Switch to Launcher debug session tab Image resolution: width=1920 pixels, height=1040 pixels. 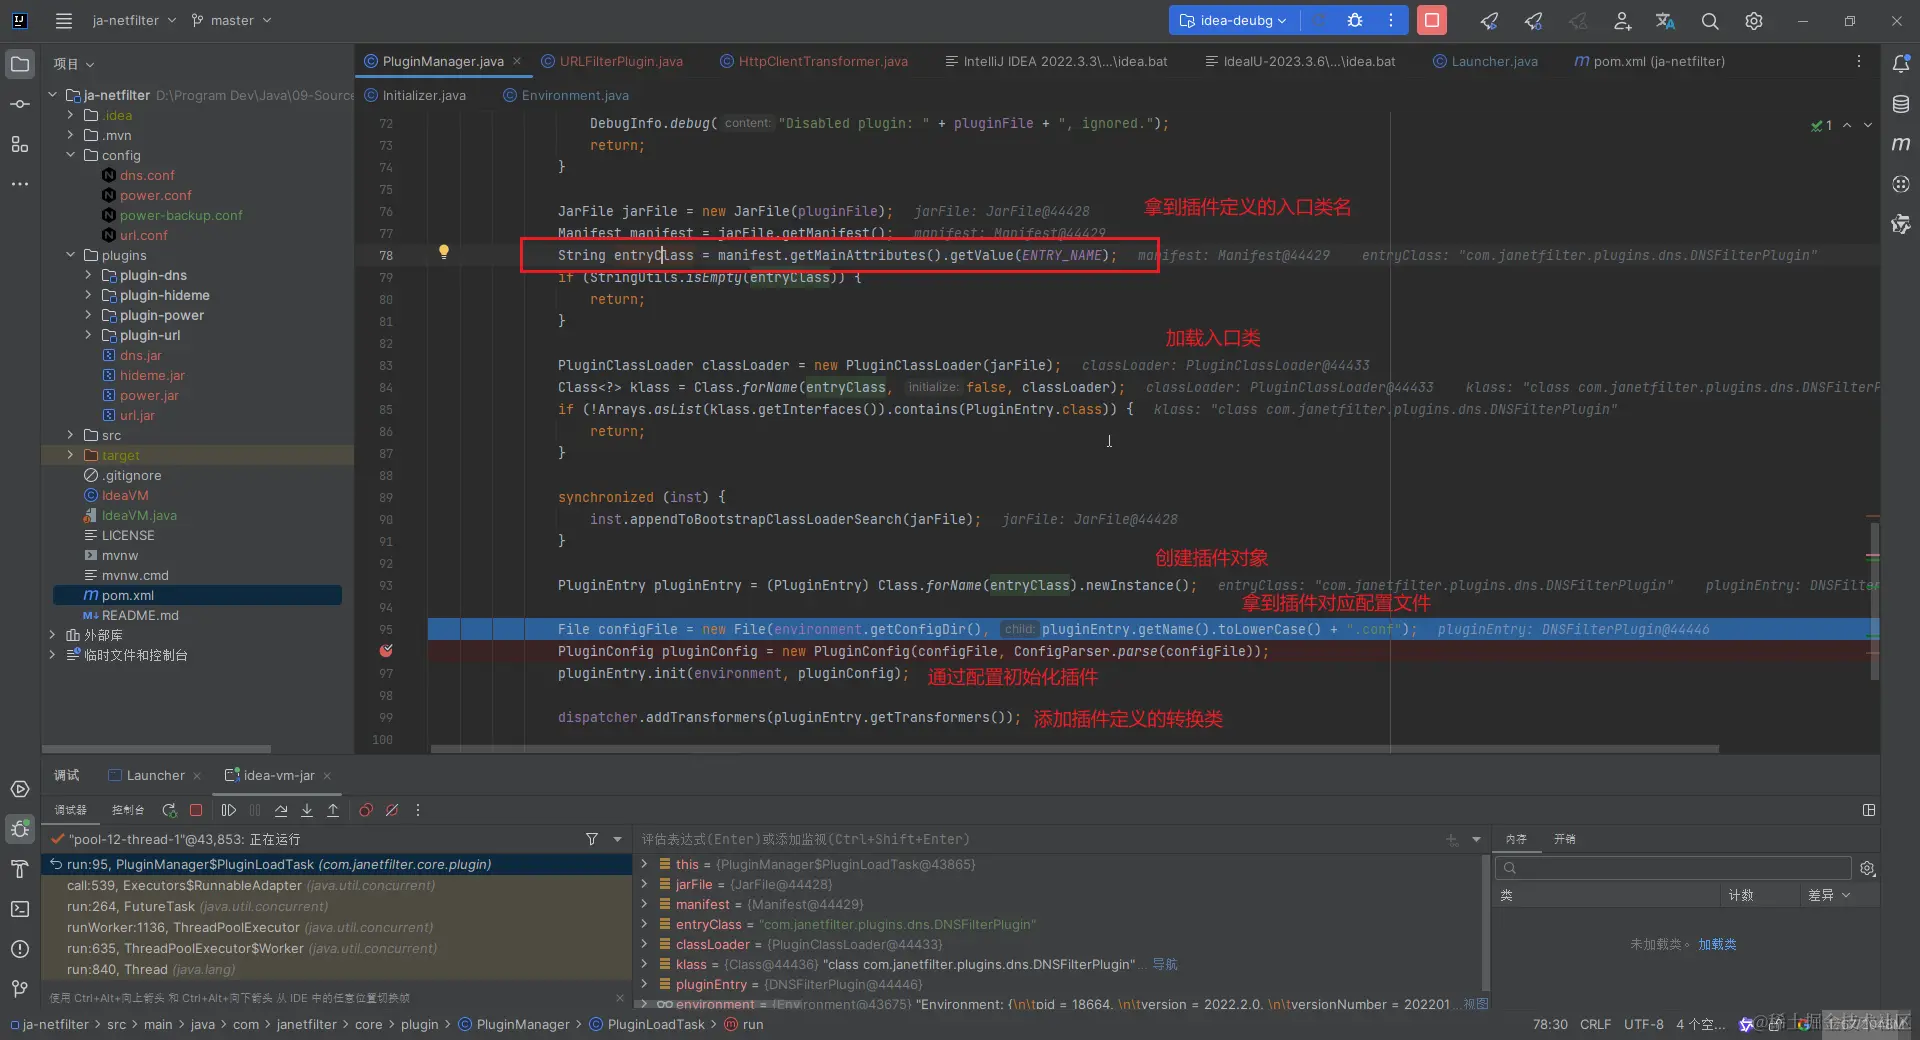click(x=155, y=775)
